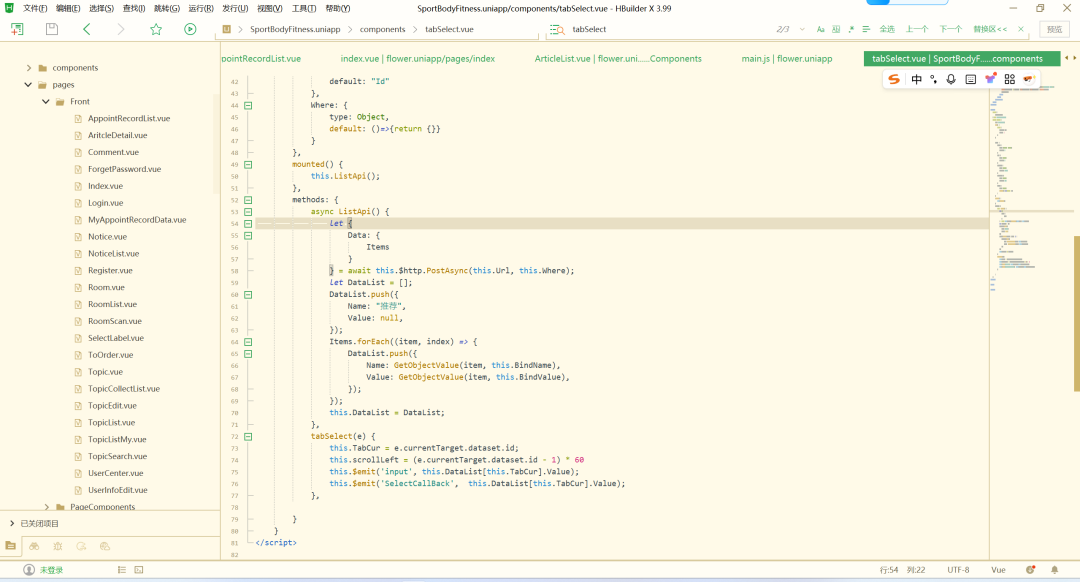
Task: Collapse the code fold at line 44
Action: click(x=248, y=105)
